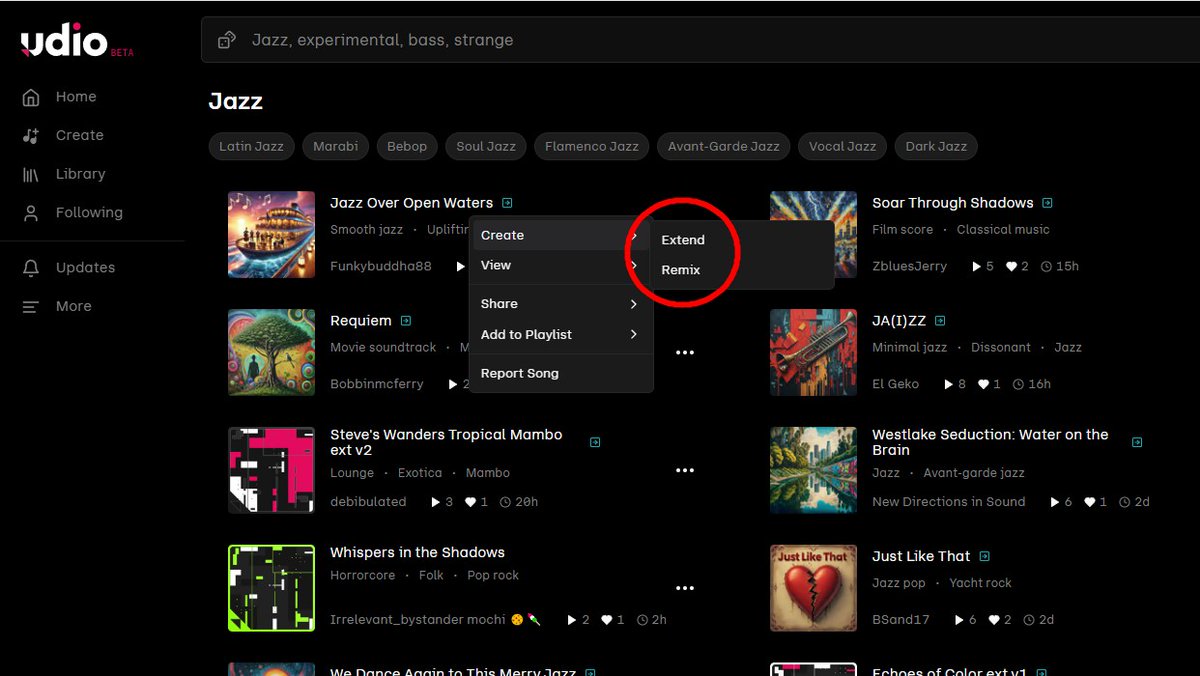The width and height of the screenshot is (1200, 676).
Task: Choose Report Song in context menu
Action: coord(561,373)
